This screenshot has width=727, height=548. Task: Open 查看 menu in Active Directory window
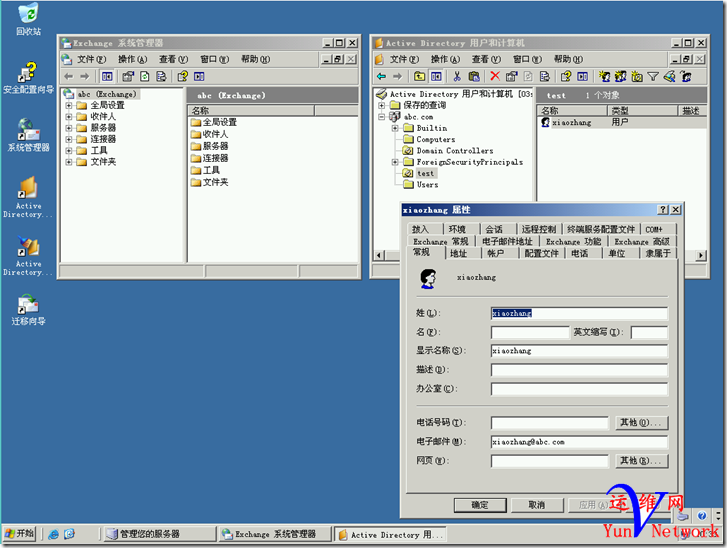pos(486,59)
